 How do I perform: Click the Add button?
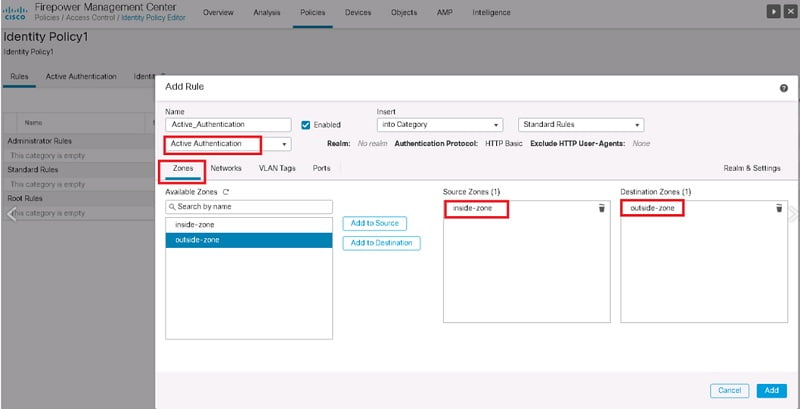coord(771,391)
